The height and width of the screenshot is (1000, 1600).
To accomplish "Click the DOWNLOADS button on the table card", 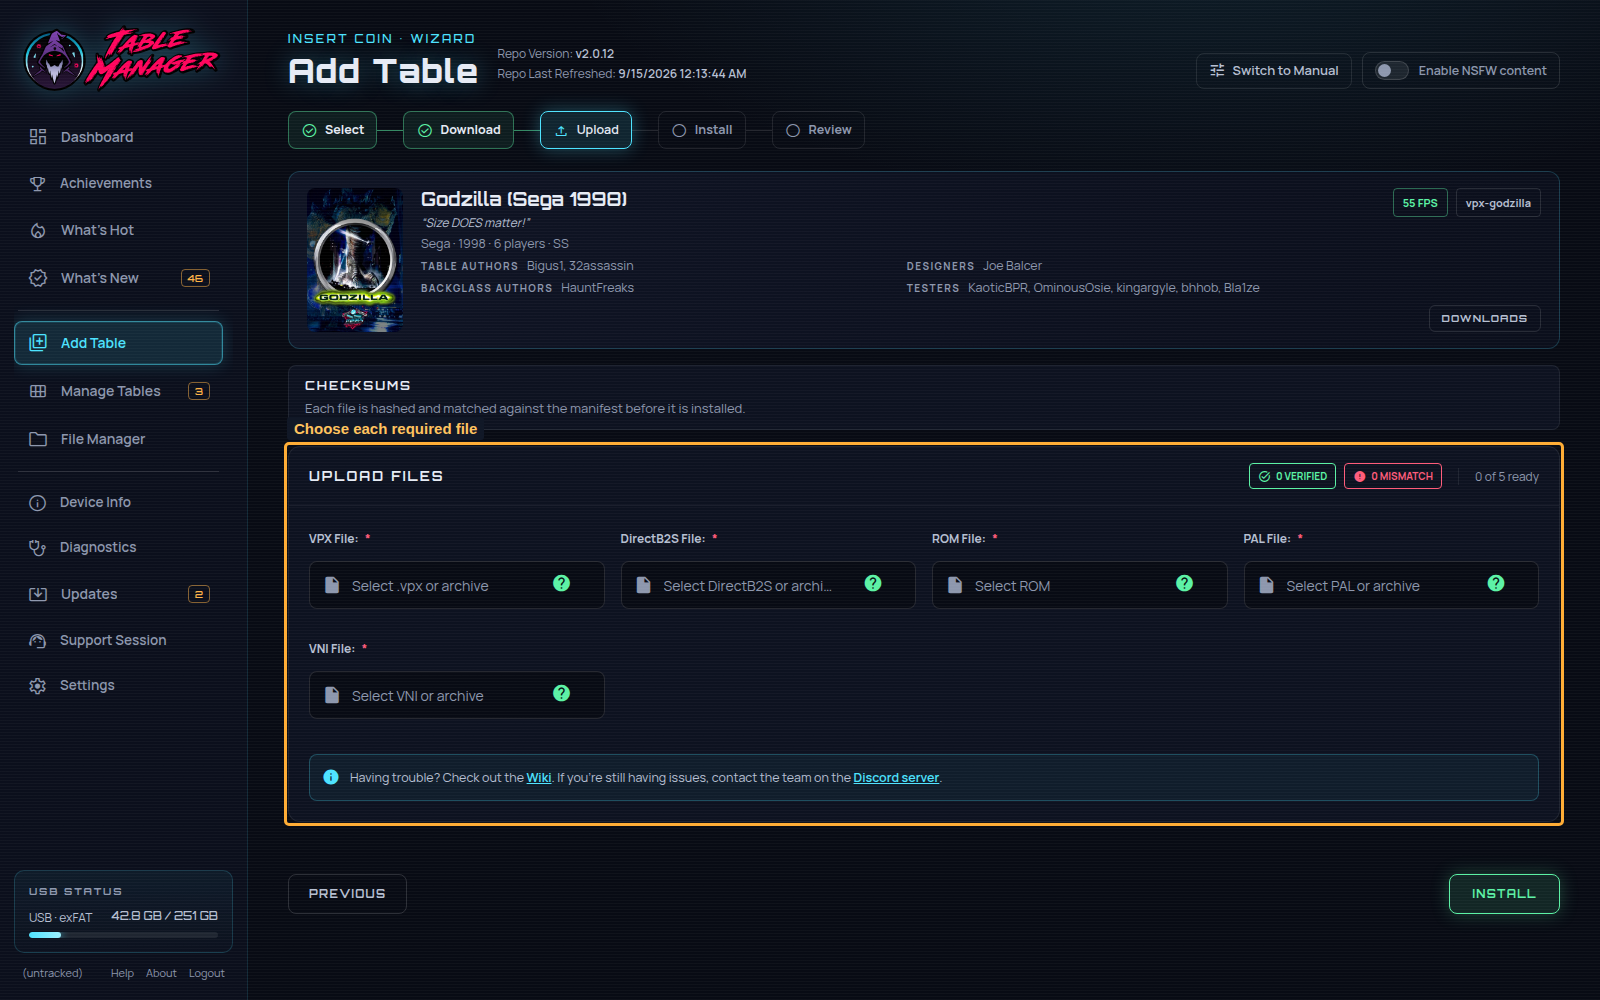I will click(1484, 318).
